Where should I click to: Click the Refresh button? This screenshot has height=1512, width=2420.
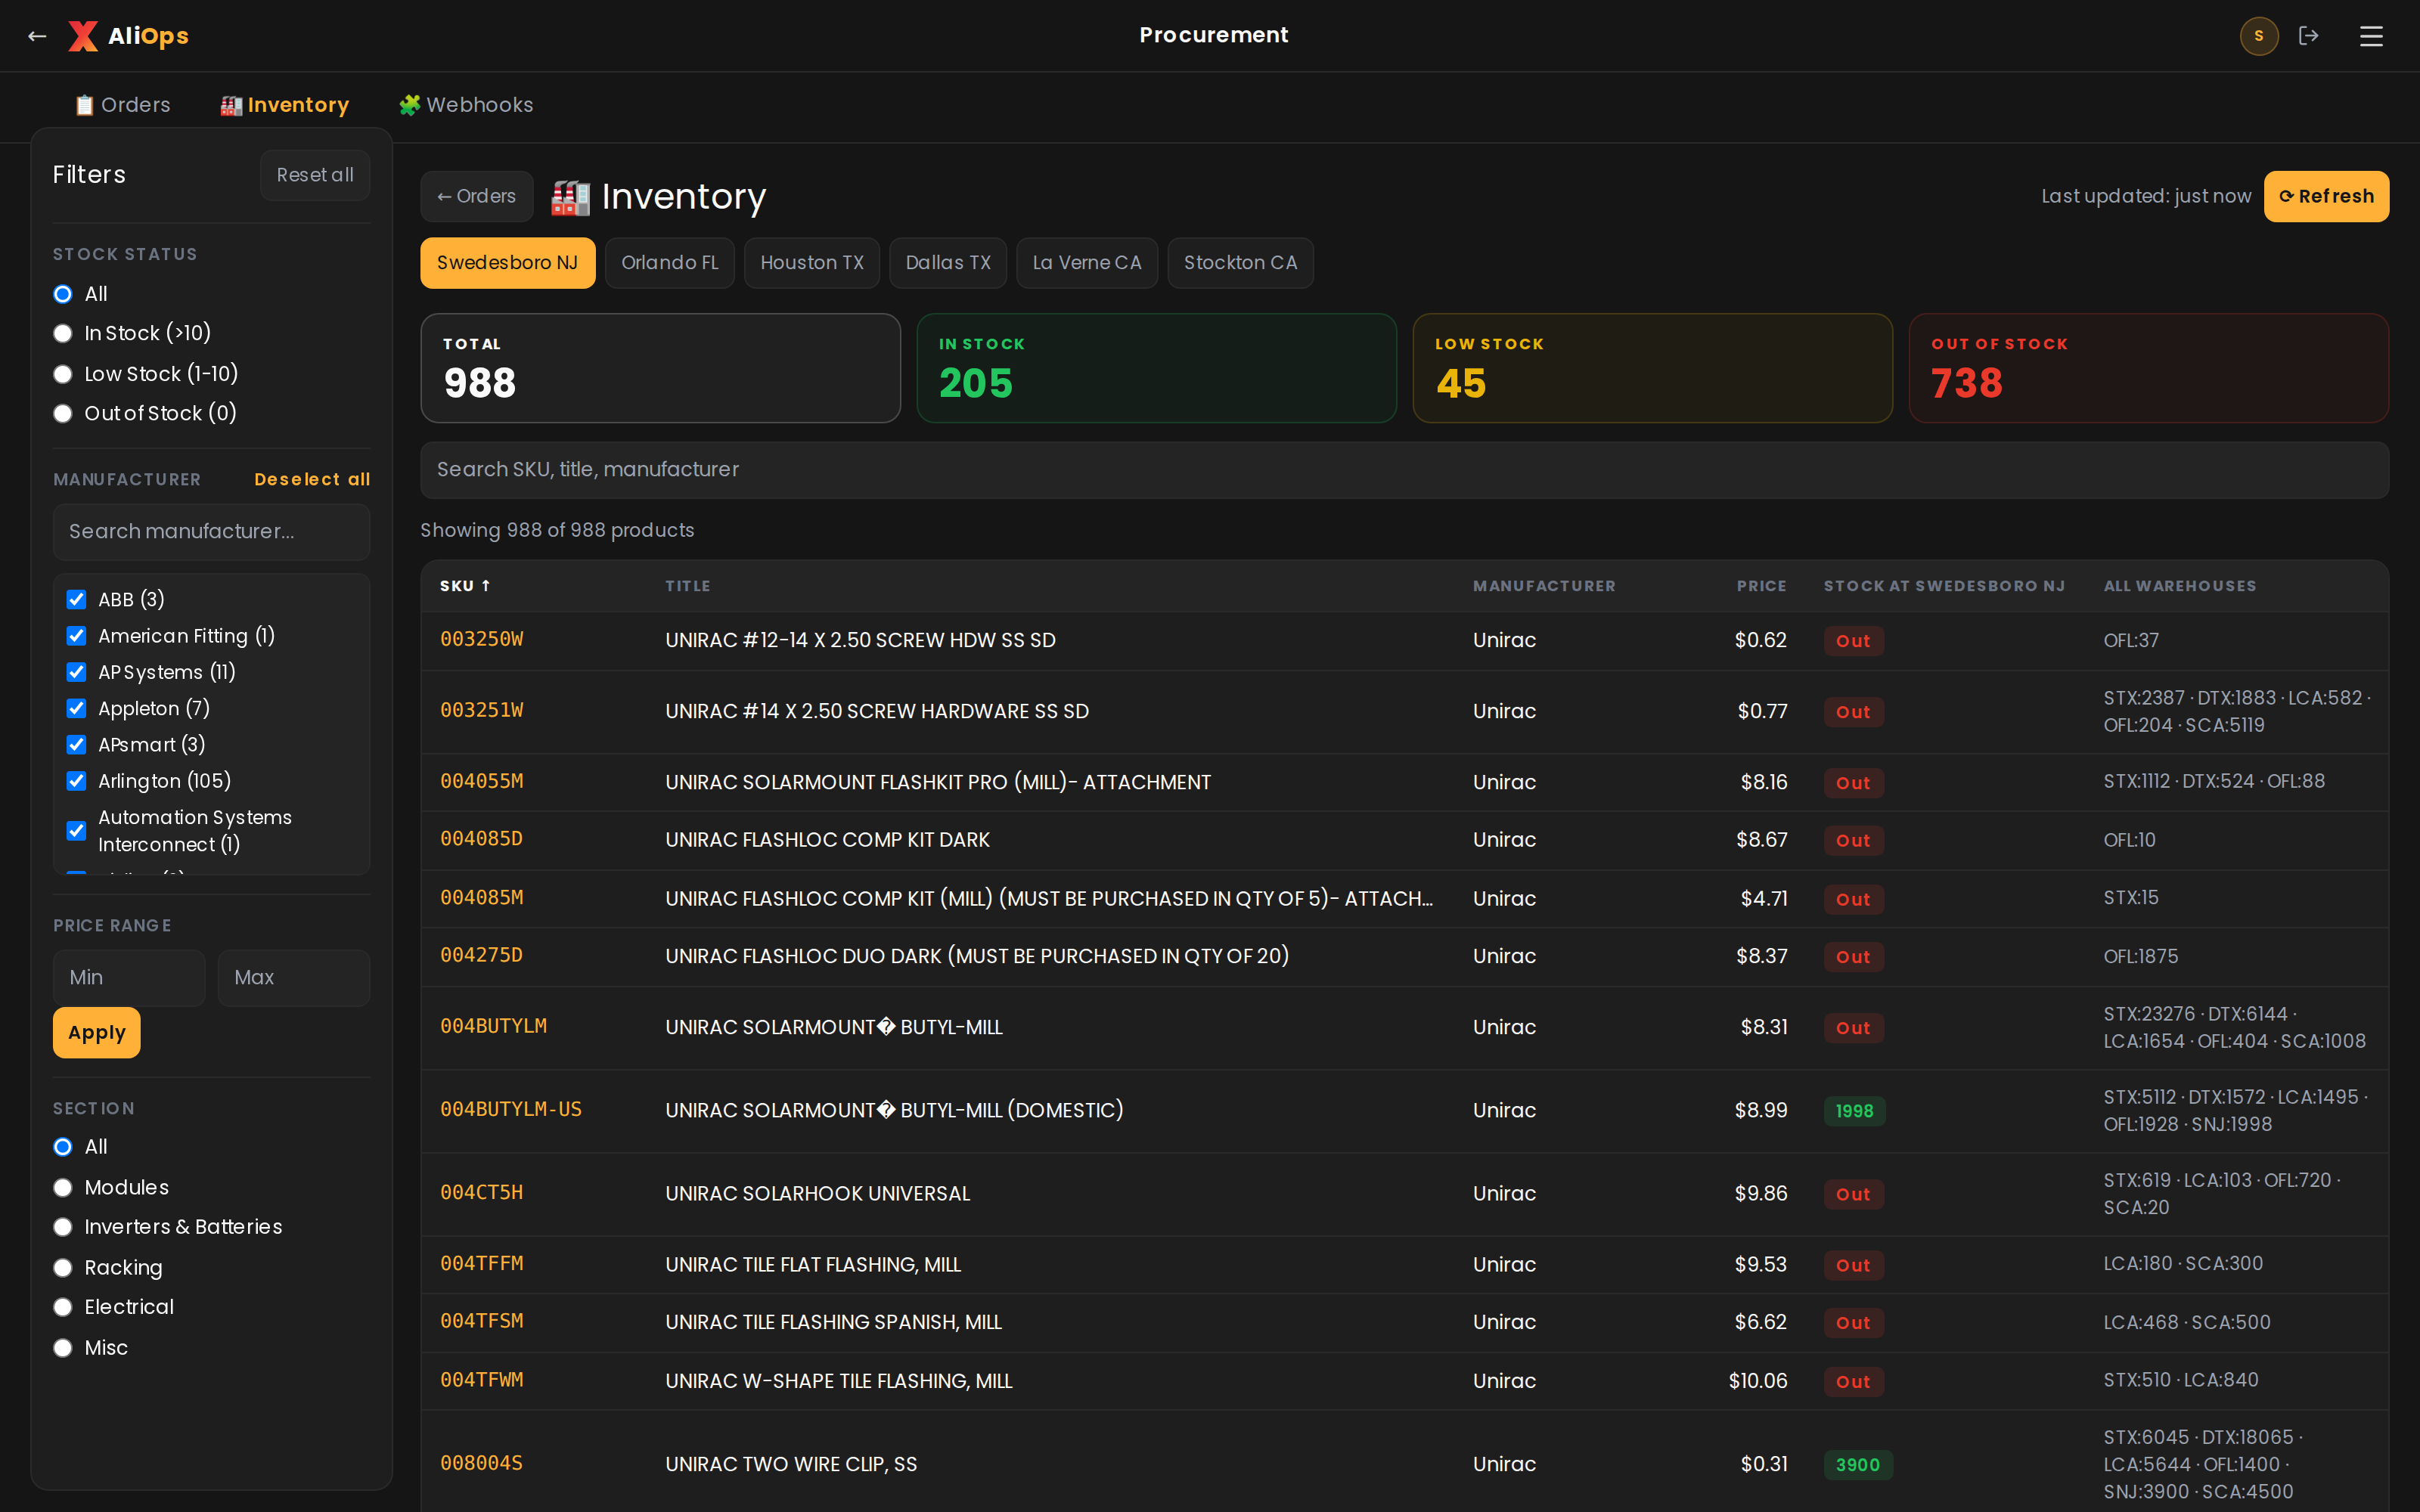click(2326, 196)
